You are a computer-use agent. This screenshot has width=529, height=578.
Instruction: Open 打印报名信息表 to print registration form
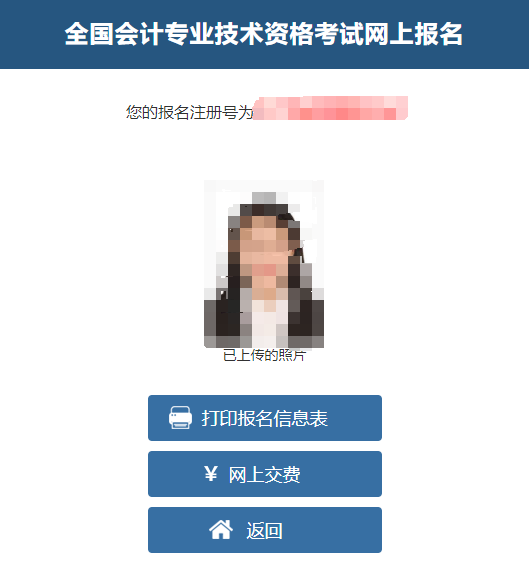click(265, 418)
